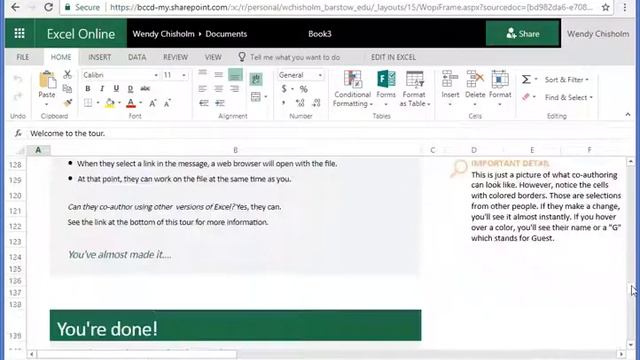This screenshot has width=640, height=360.
Task: Open Sort & Filter dropdown
Action: click(x=567, y=80)
